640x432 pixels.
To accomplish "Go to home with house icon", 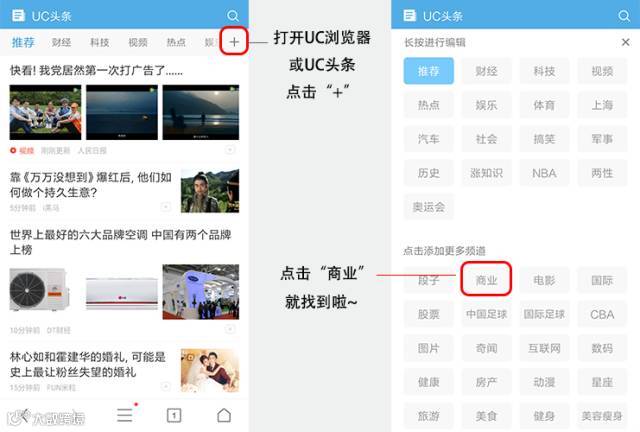I will point(224,415).
